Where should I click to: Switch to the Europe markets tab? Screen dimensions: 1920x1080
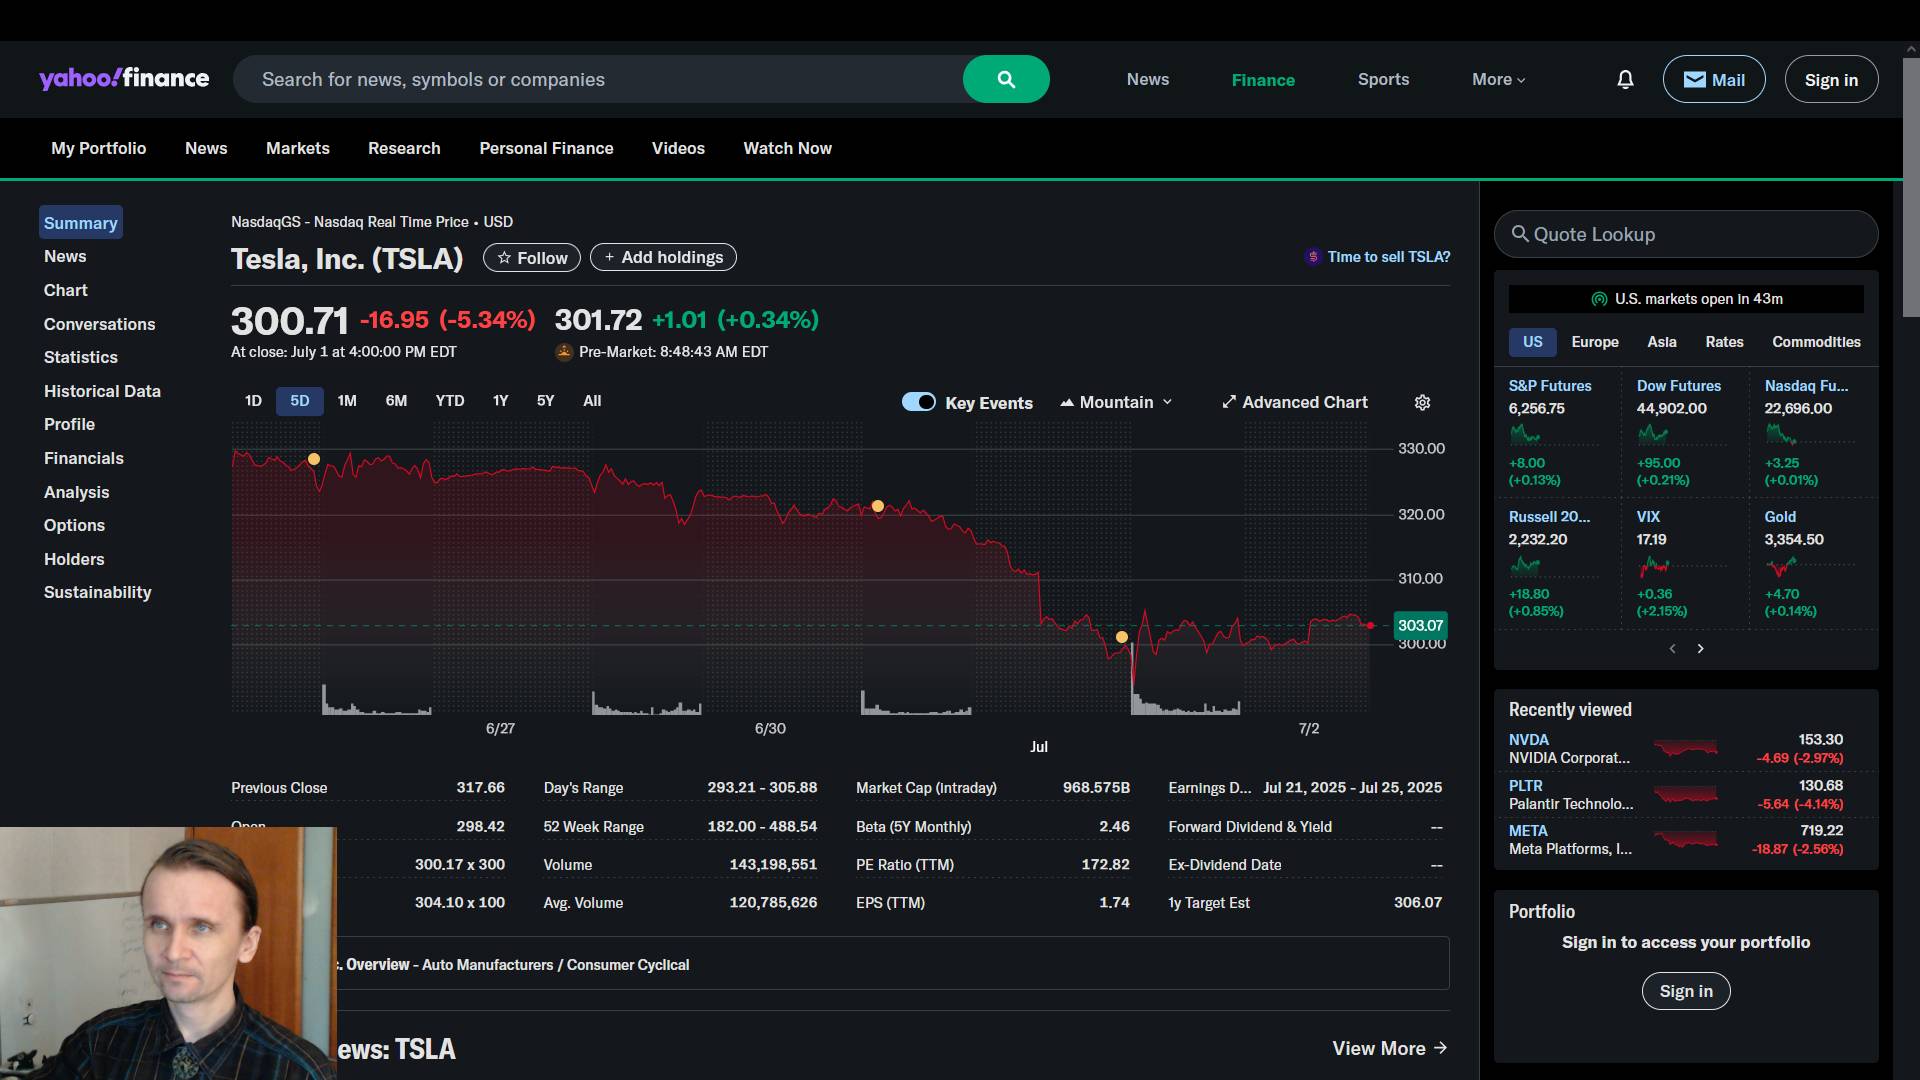(1594, 342)
